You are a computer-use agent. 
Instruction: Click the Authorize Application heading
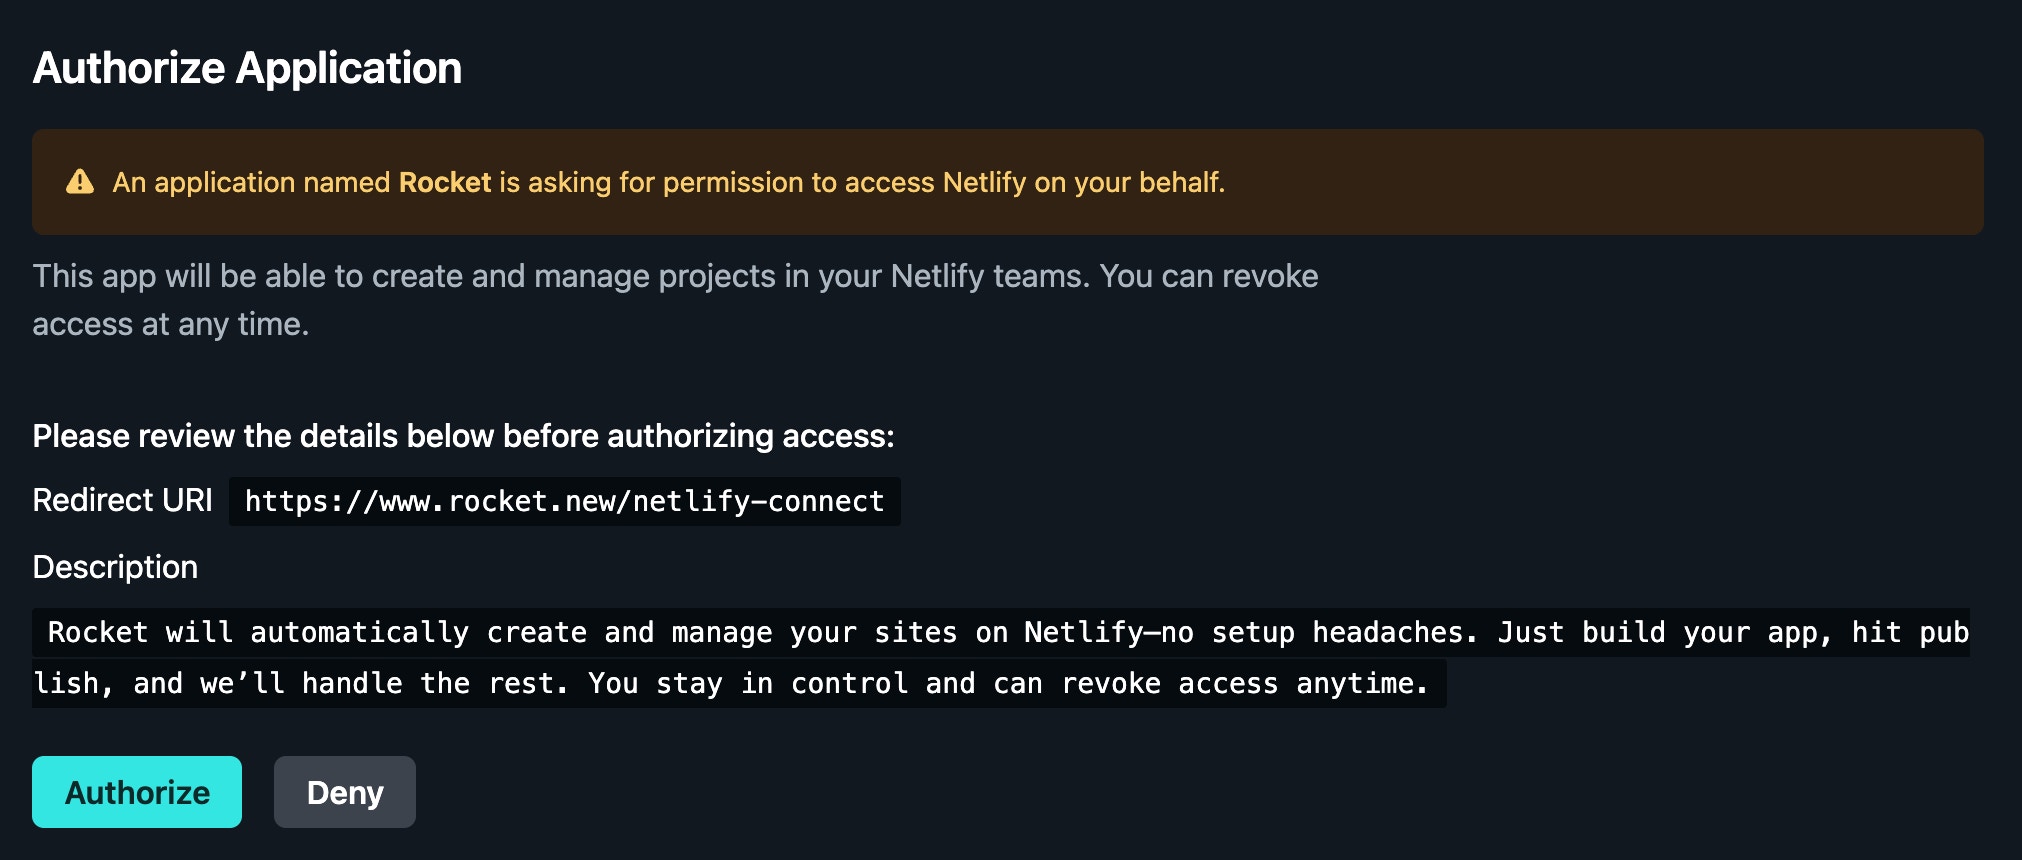tap(248, 68)
